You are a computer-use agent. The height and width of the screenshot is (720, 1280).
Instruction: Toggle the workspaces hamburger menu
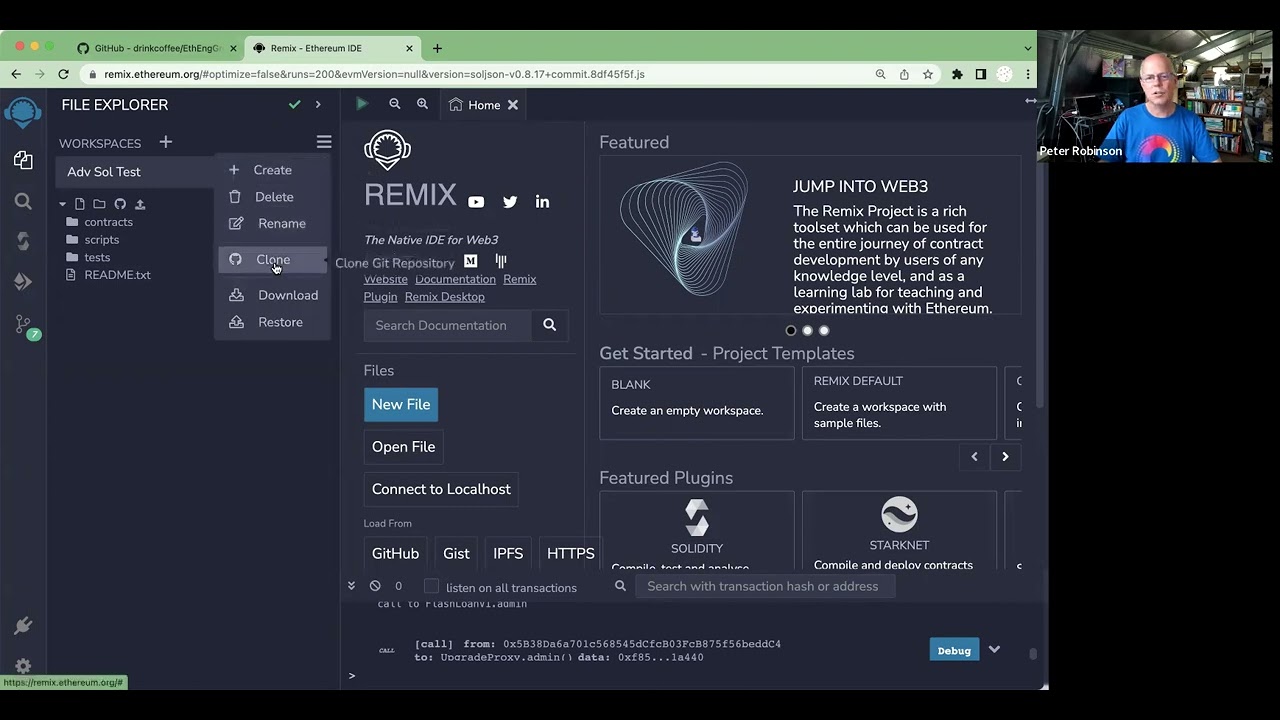pyautogui.click(x=324, y=142)
